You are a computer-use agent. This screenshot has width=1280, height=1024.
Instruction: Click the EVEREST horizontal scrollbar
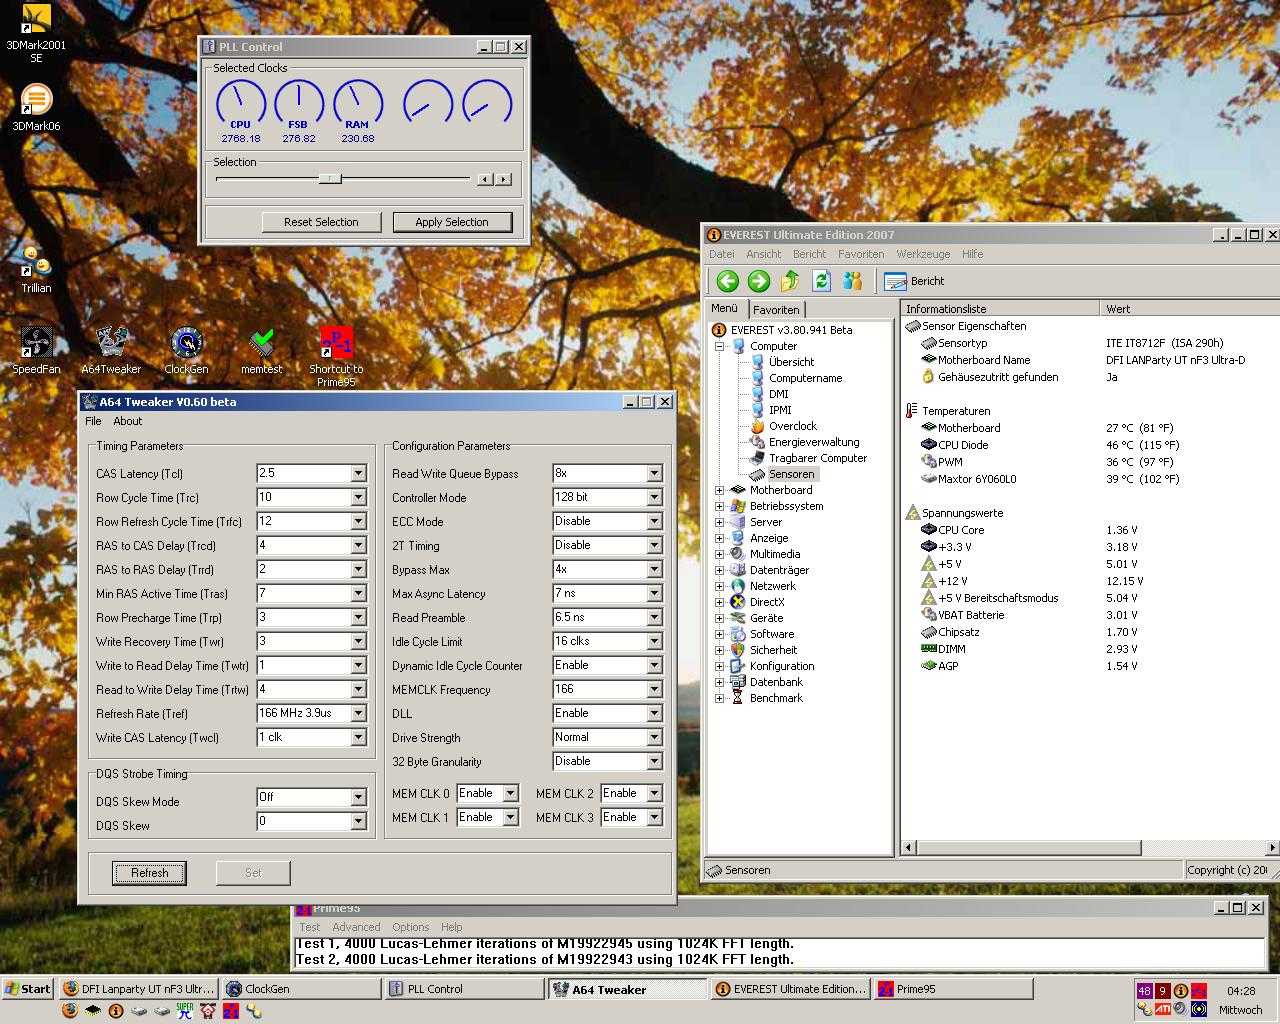coord(1029,847)
